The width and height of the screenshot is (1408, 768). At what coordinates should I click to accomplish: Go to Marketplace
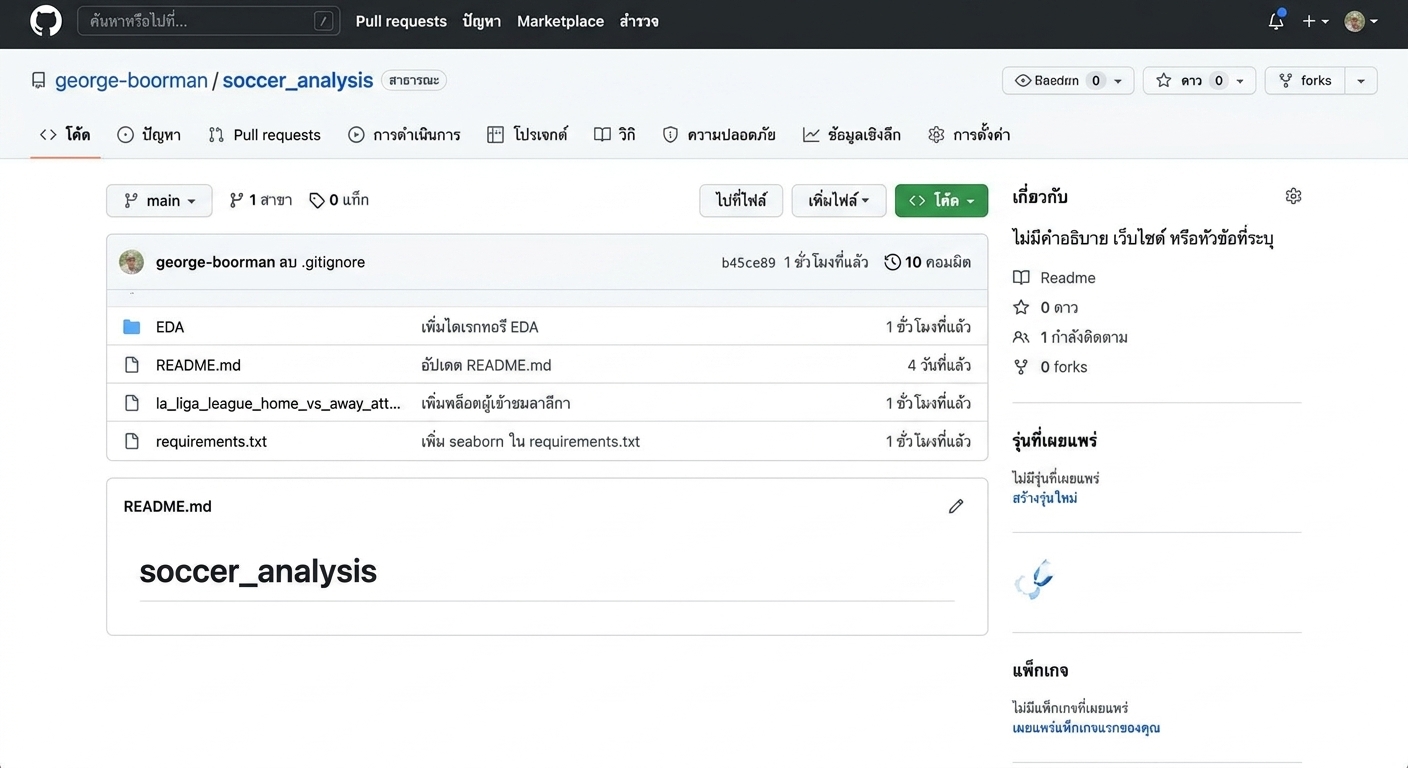tap(560, 21)
